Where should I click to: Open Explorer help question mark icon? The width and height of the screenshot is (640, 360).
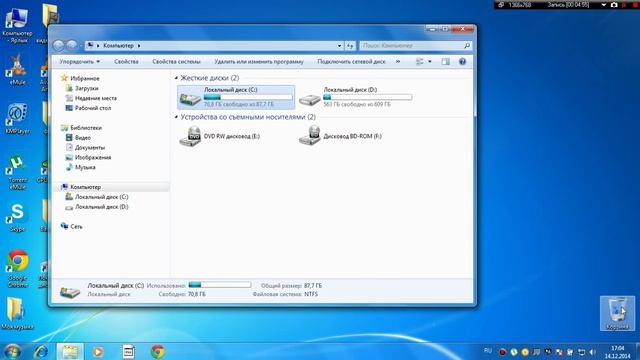(x=462, y=62)
